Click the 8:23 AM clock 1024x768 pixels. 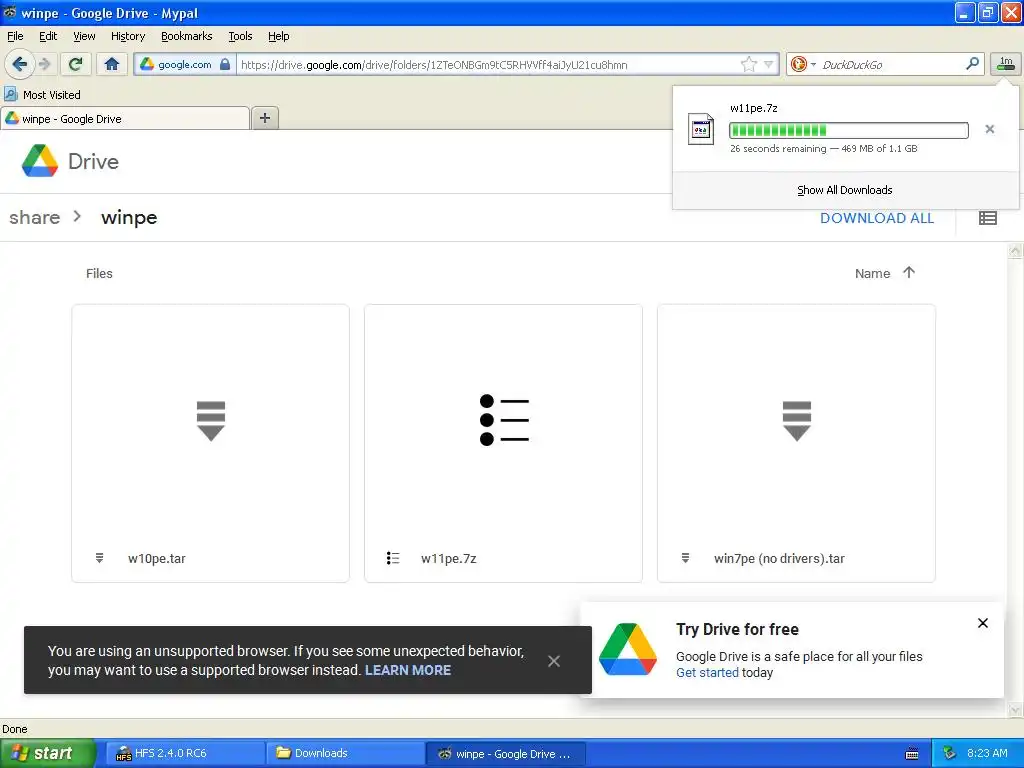[987, 753]
